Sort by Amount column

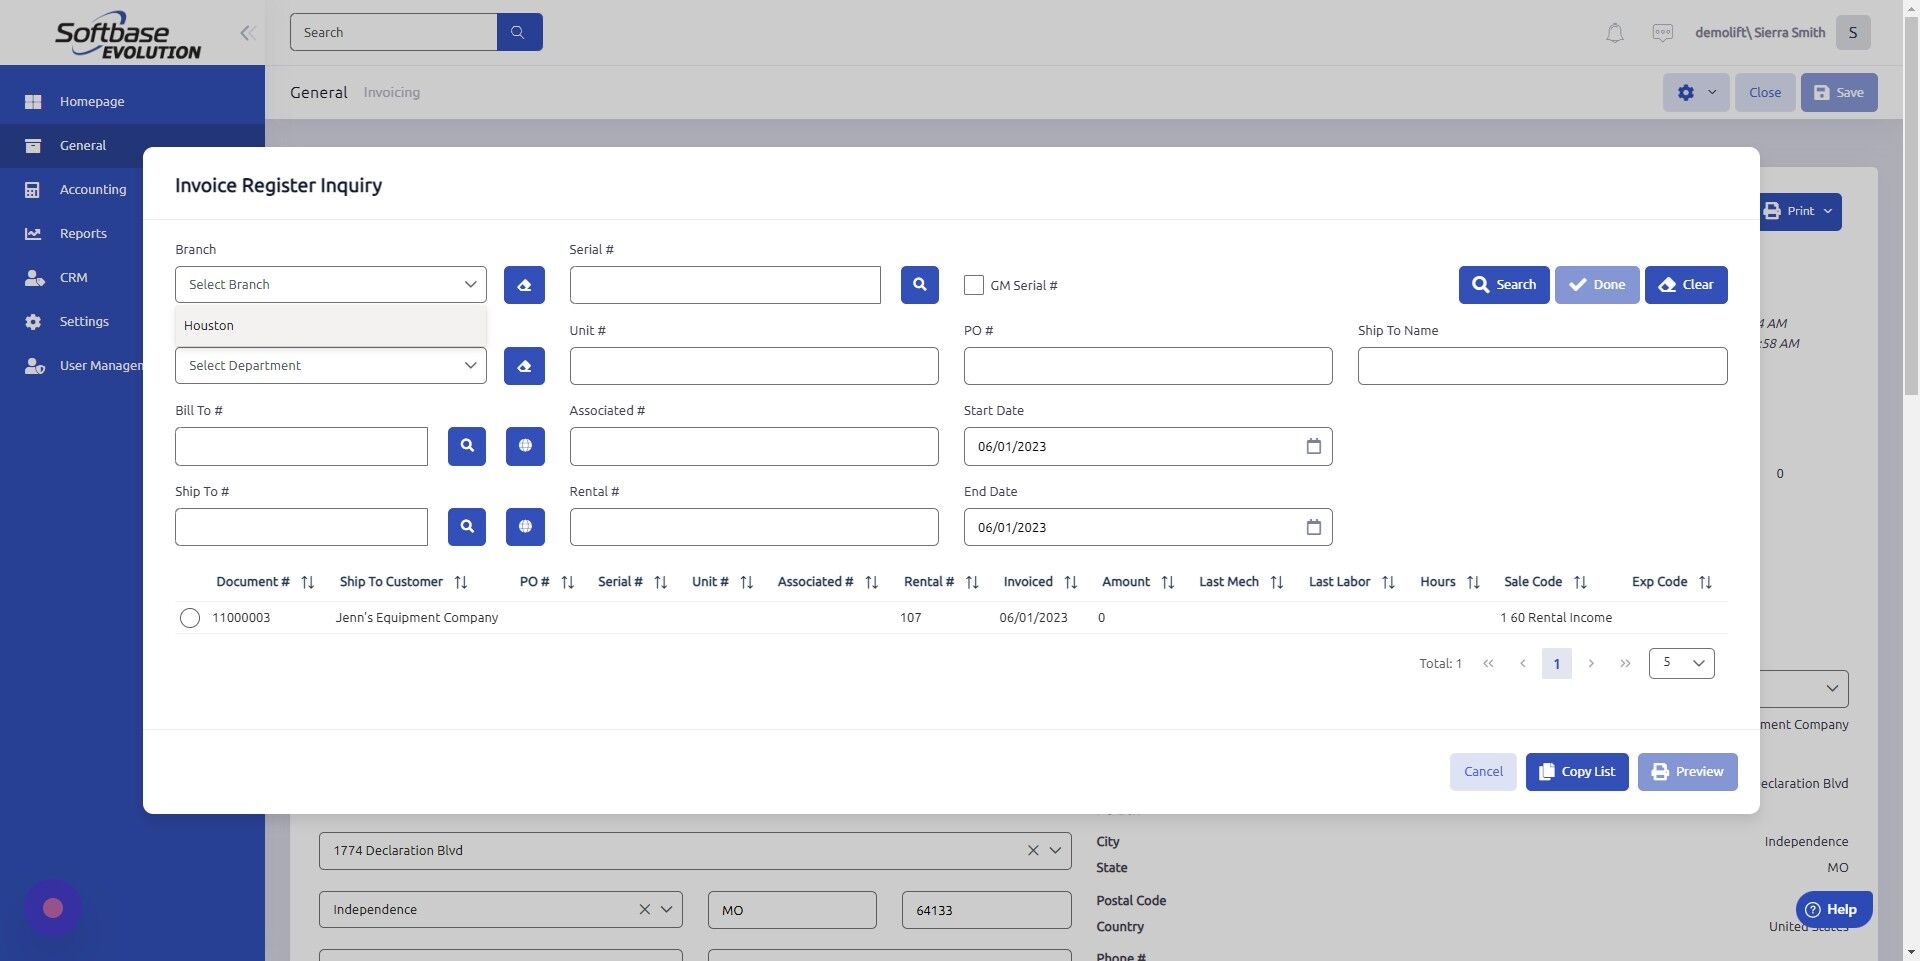pos(1168,582)
